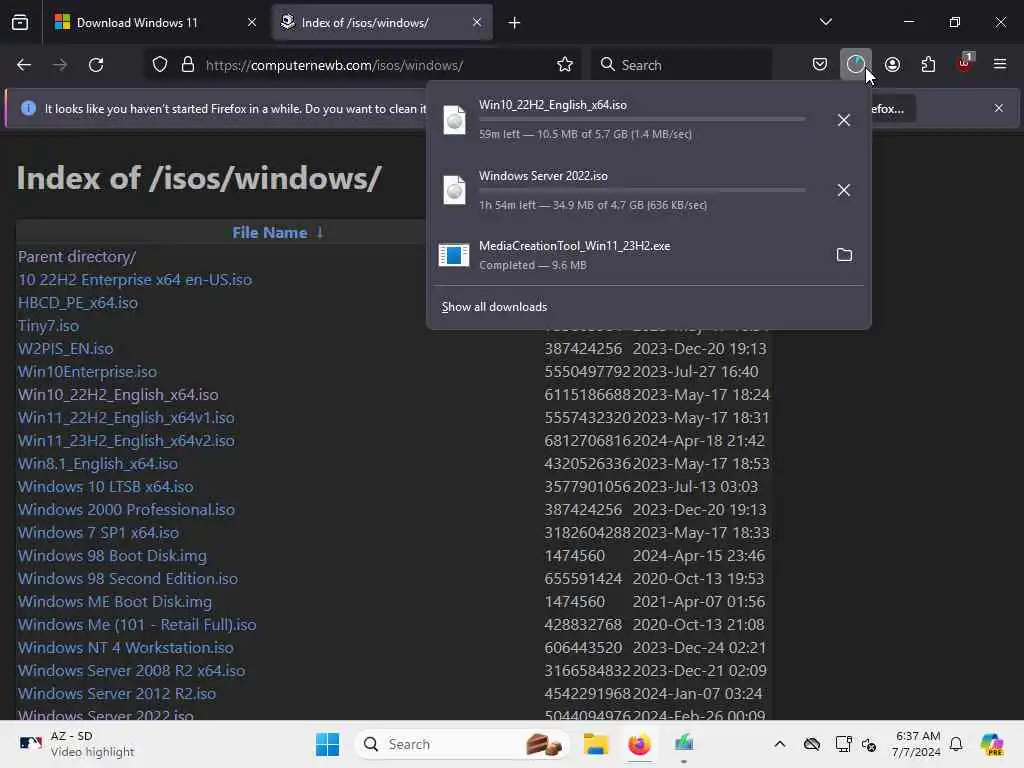The height and width of the screenshot is (768, 1024).
Task: Click Windows 2000 Professional.iso link
Action: tap(127, 510)
